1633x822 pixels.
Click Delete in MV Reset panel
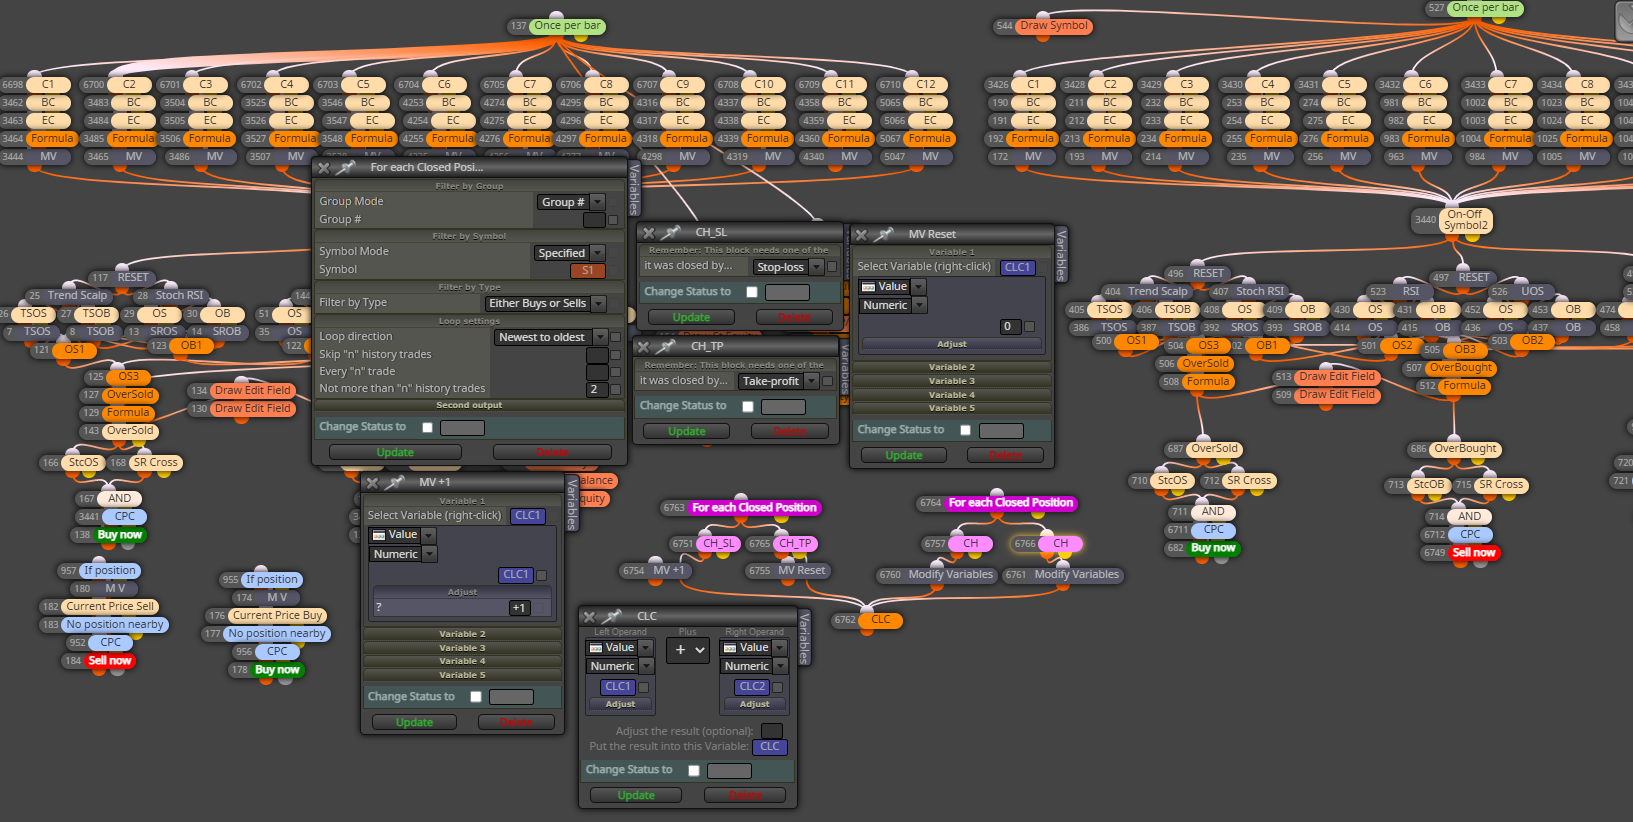(x=1005, y=455)
